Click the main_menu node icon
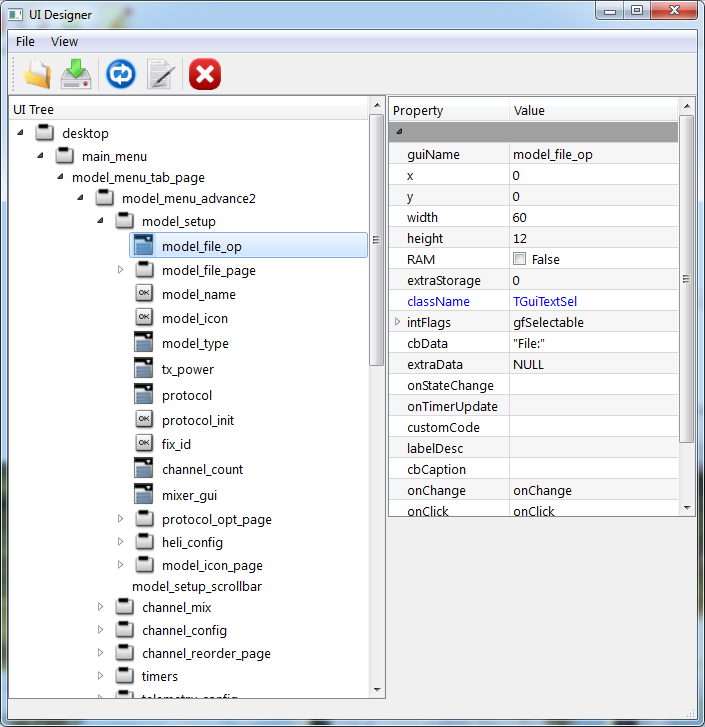This screenshot has height=727, width=705. (64, 156)
